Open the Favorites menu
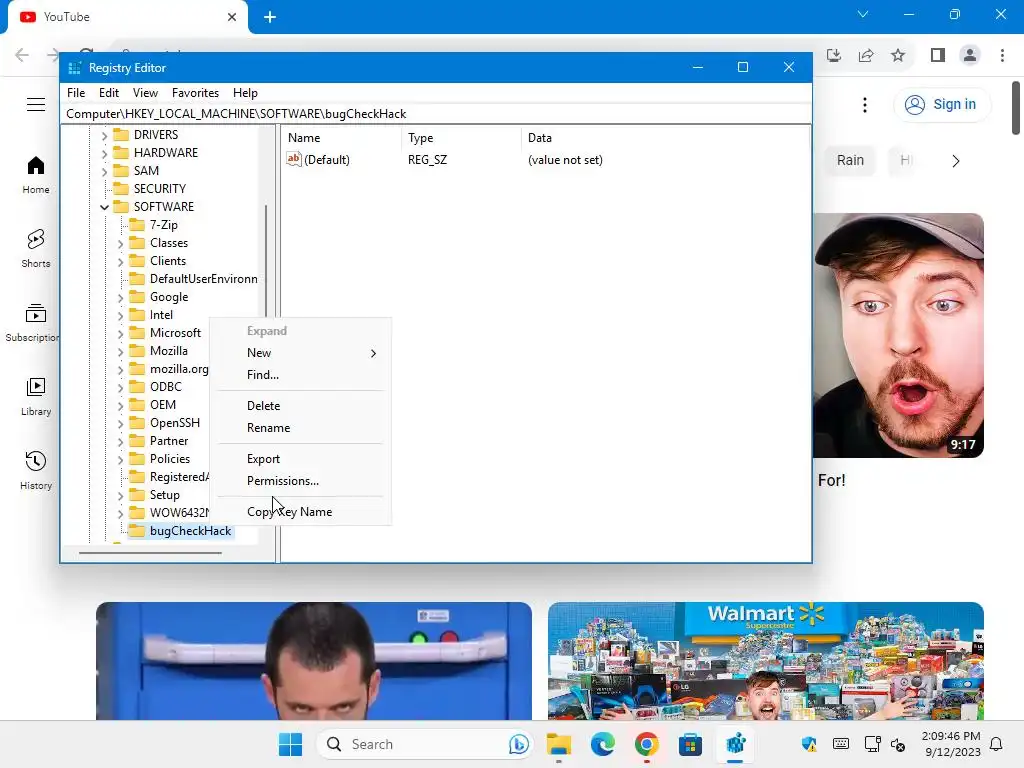The height and width of the screenshot is (768, 1024). point(195,93)
